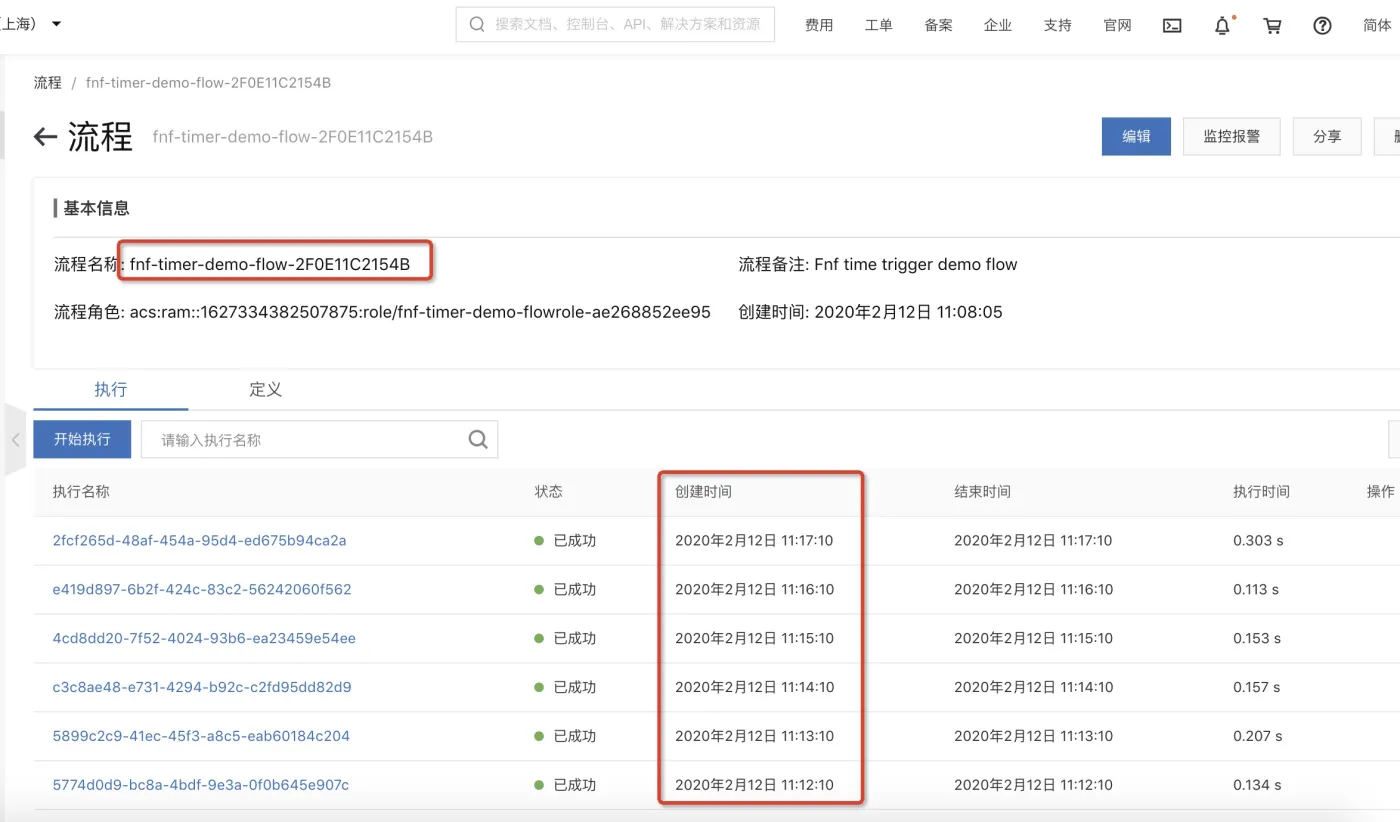
Task: Click the 执行时间 column header
Action: tap(1261, 492)
